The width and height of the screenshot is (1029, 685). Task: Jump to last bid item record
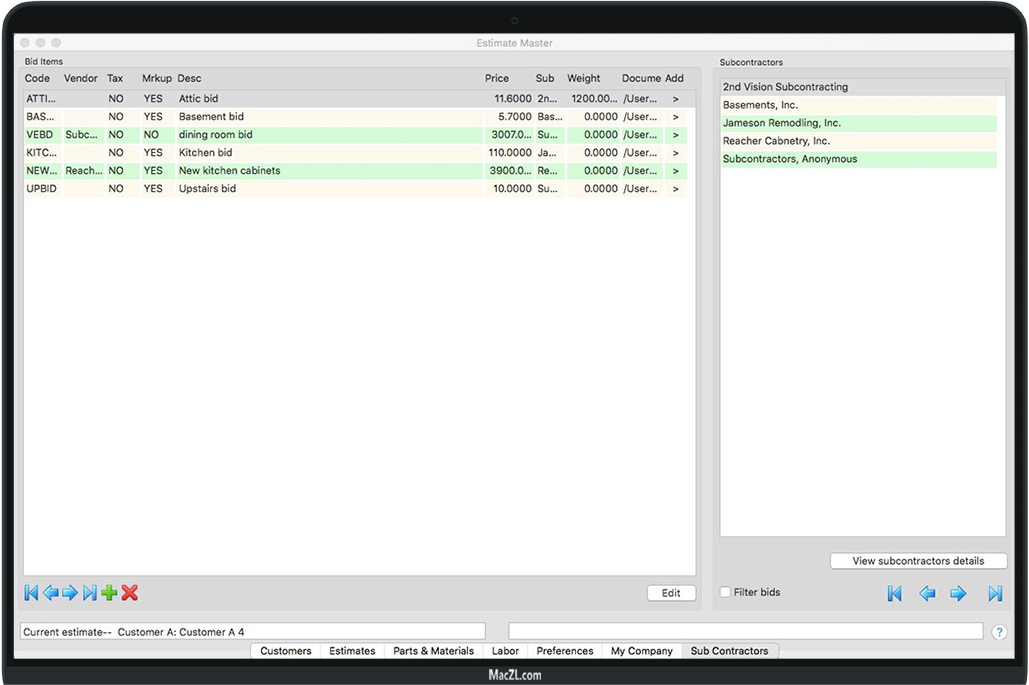point(90,593)
